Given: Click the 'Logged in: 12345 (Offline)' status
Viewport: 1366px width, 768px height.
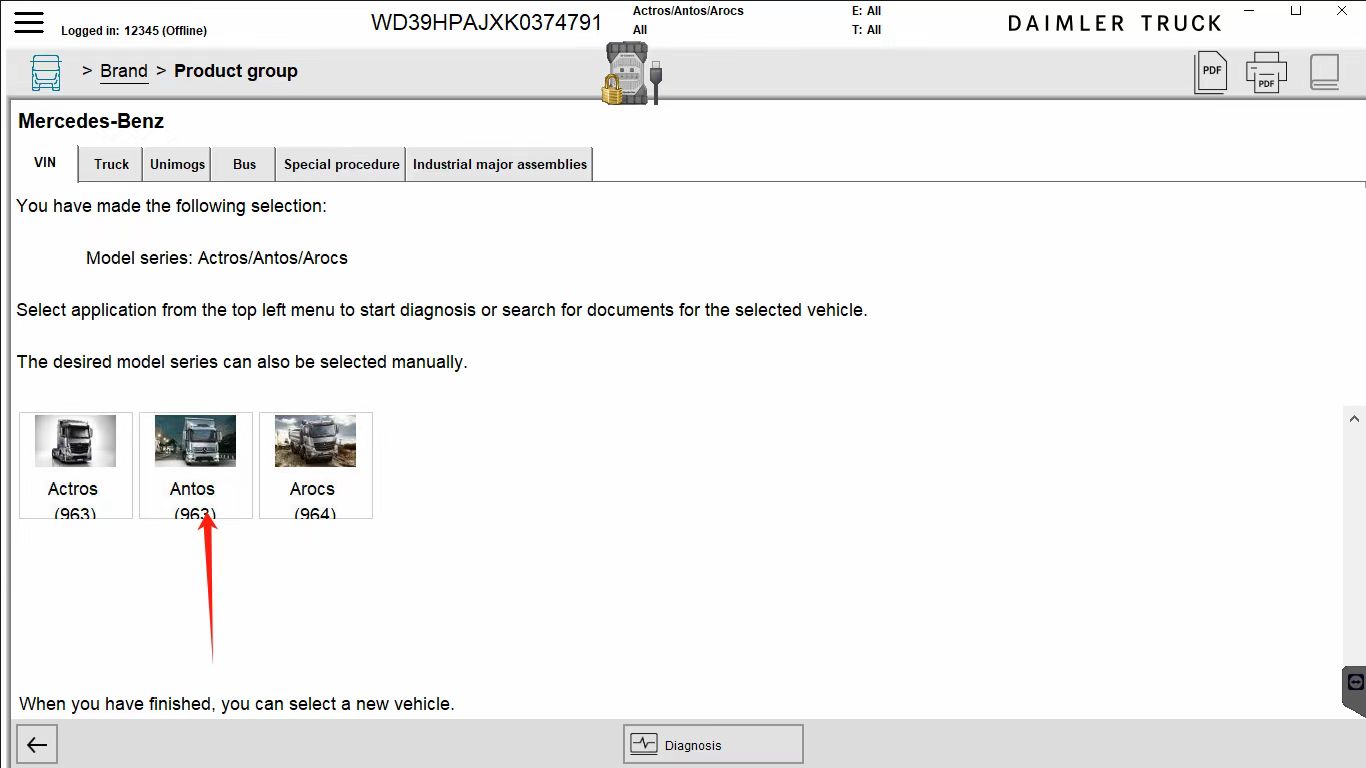Looking at the screenshot, I should click(134, 31).
